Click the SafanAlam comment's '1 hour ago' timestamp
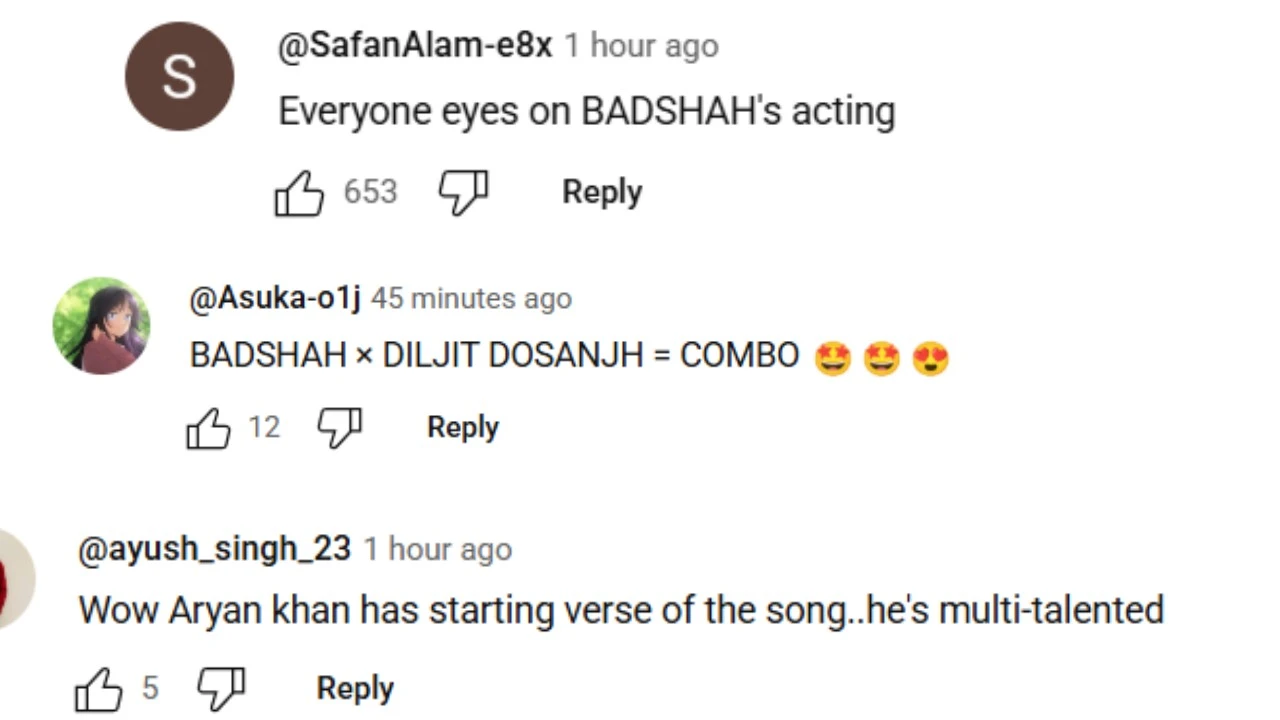Image resolution: width=1280 pixels, height=720 pixels. point(641,46)
